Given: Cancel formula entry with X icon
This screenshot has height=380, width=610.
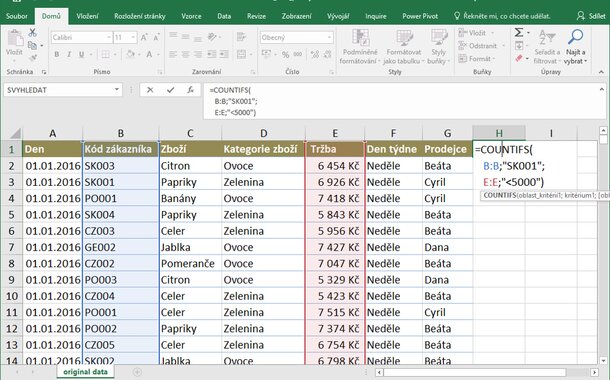Looking at the screenshot, I should 150,90.
